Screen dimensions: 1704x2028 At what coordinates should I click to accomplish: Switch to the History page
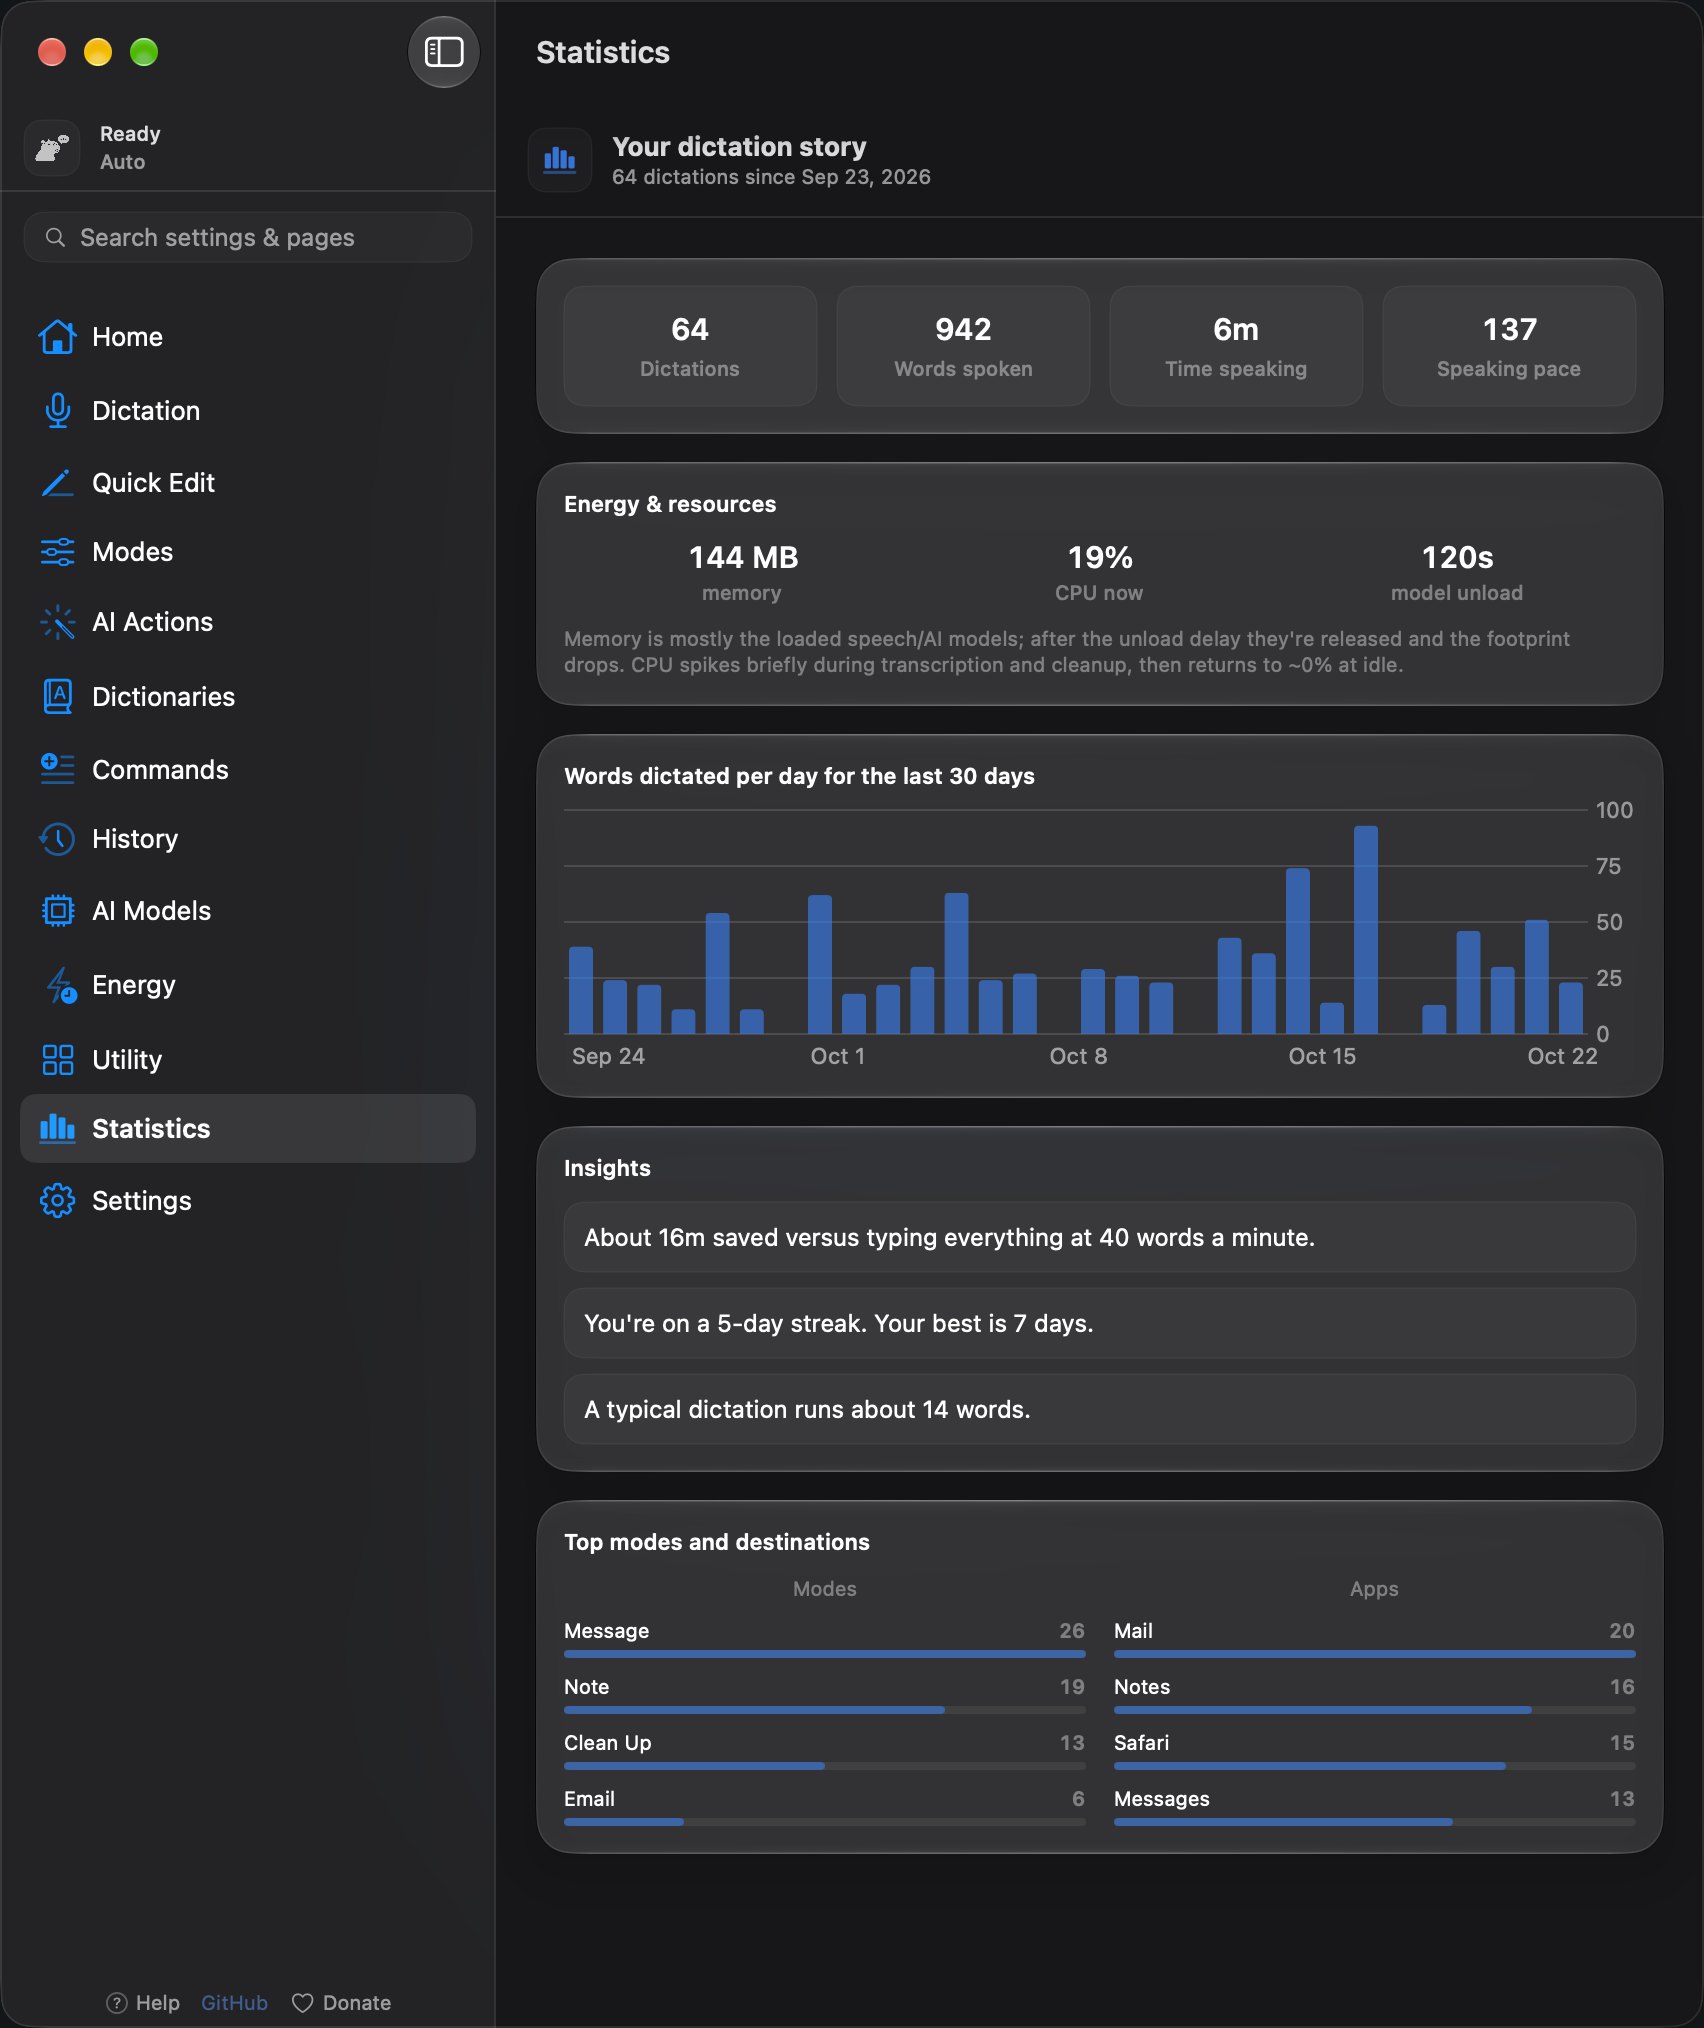coord(247,839)
